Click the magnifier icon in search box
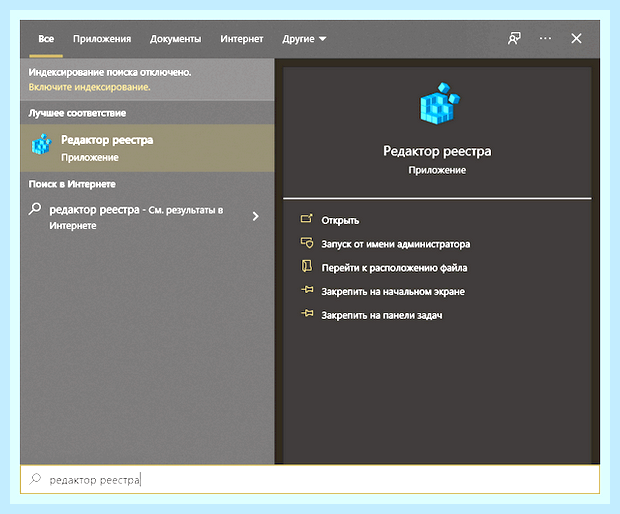Viewport: 620px width, 514px height. coord(35,479)
